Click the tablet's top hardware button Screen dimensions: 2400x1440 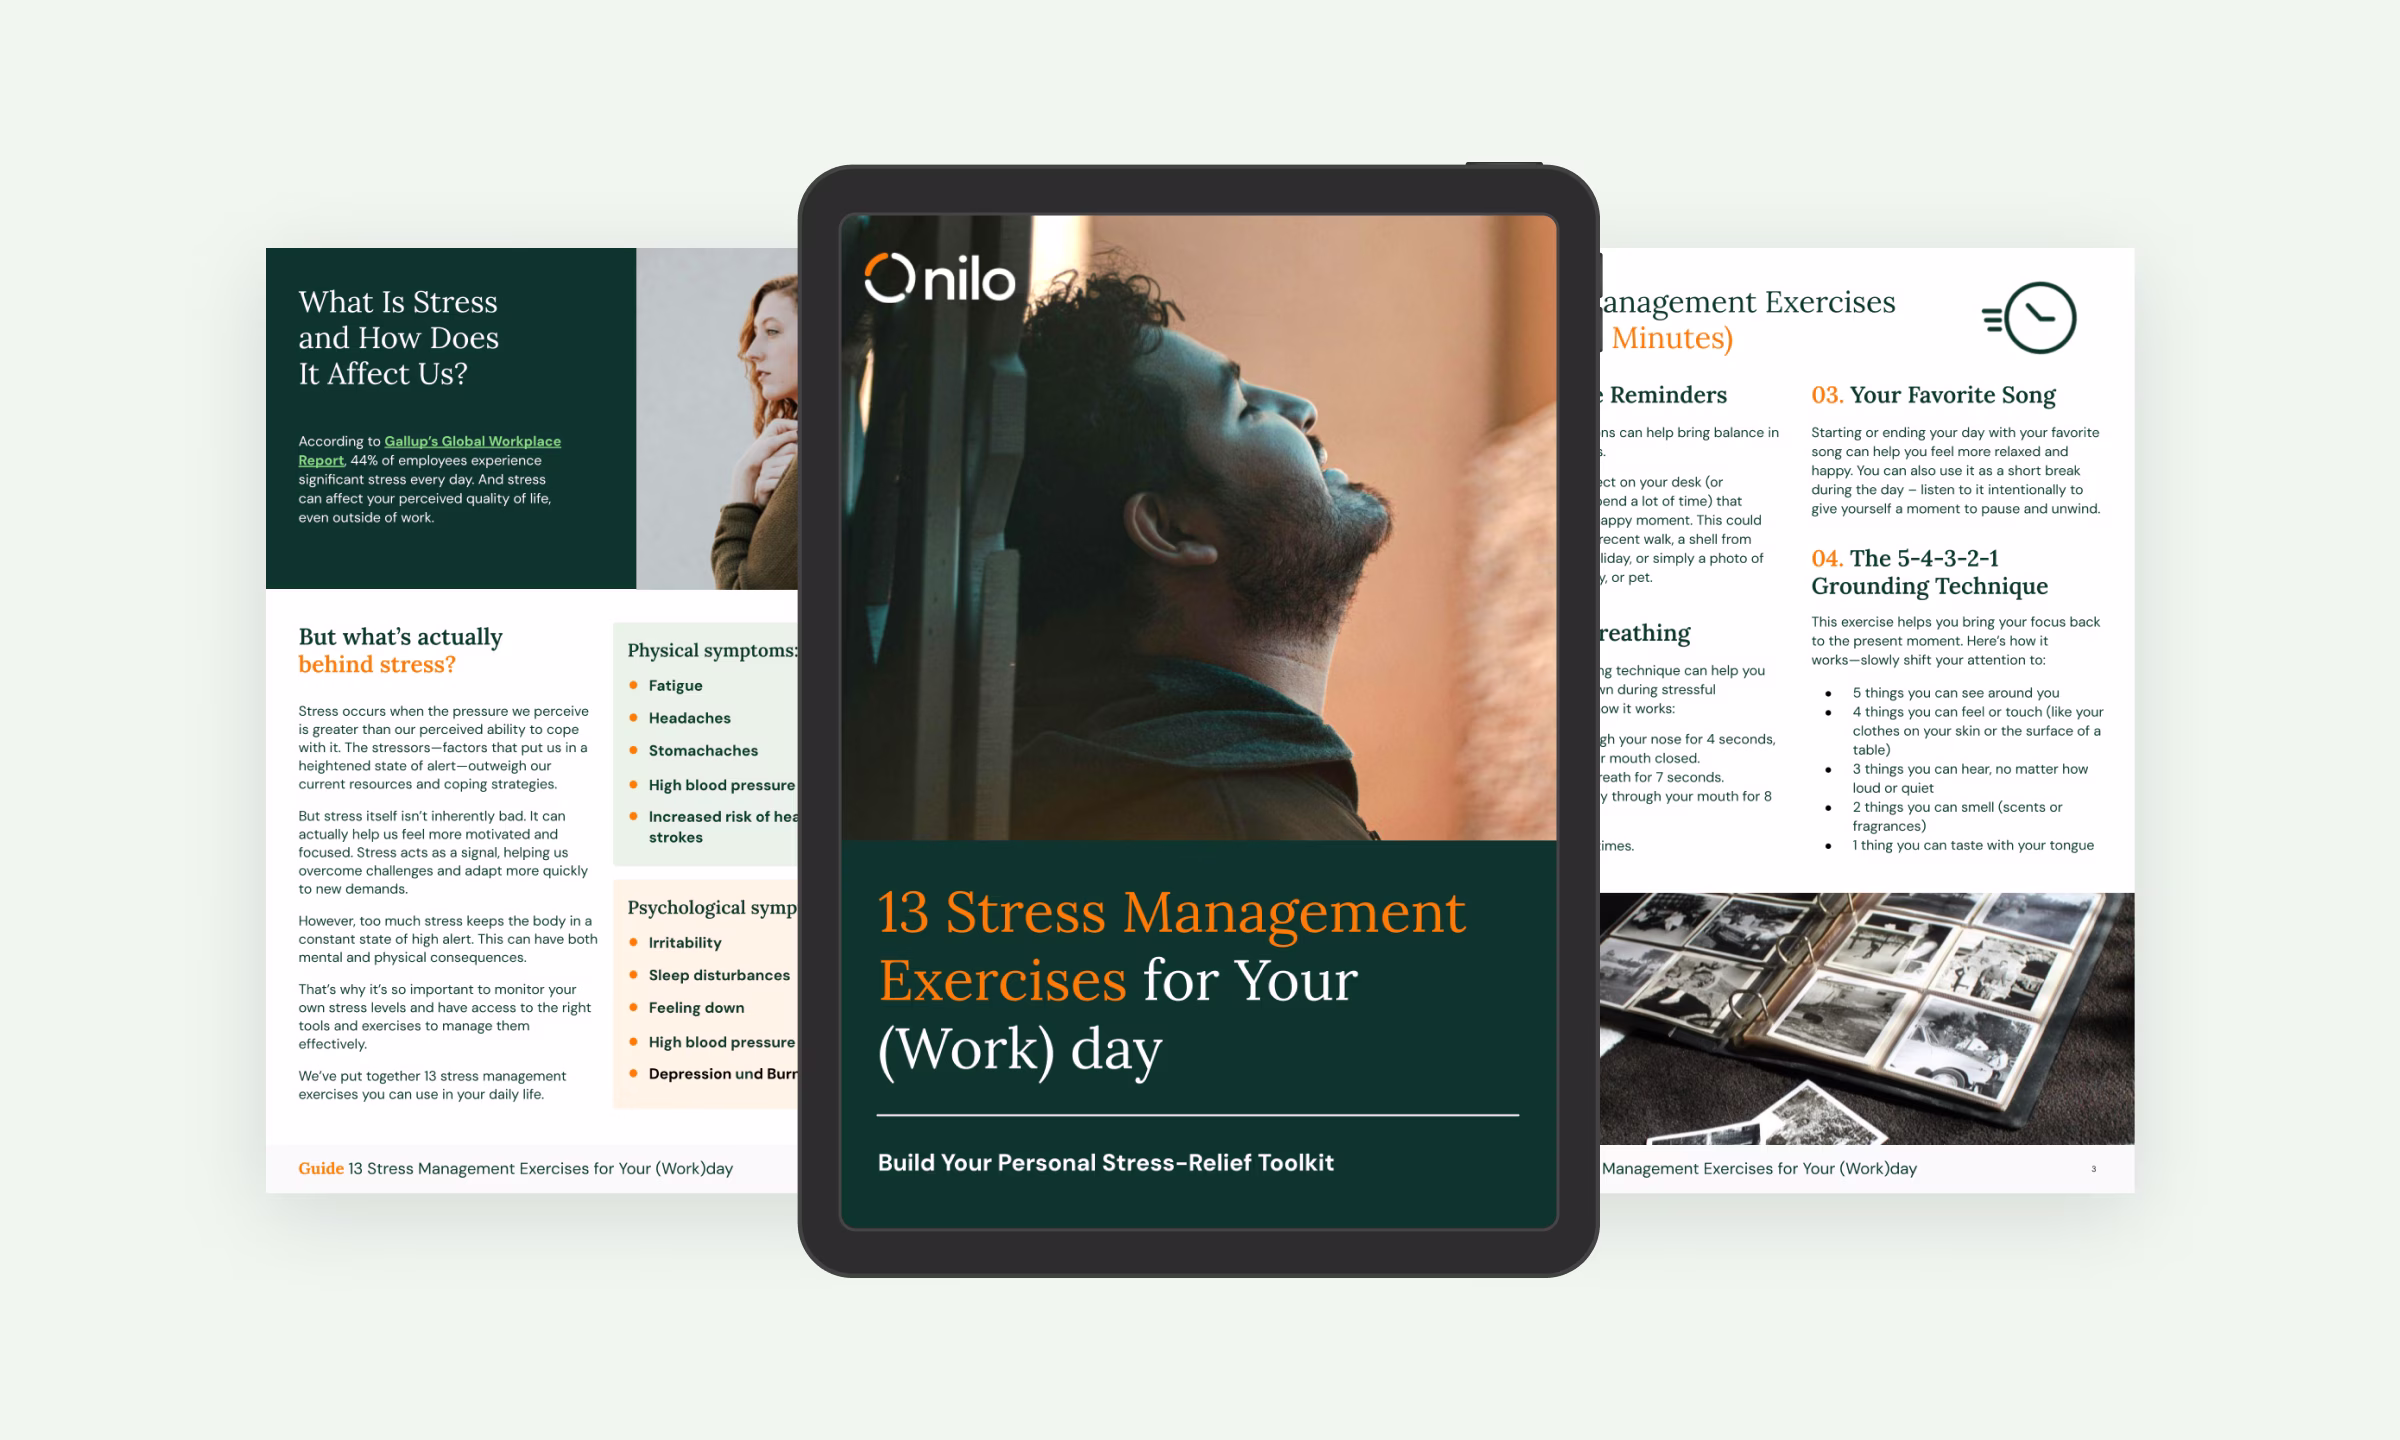pos(1503,163)
